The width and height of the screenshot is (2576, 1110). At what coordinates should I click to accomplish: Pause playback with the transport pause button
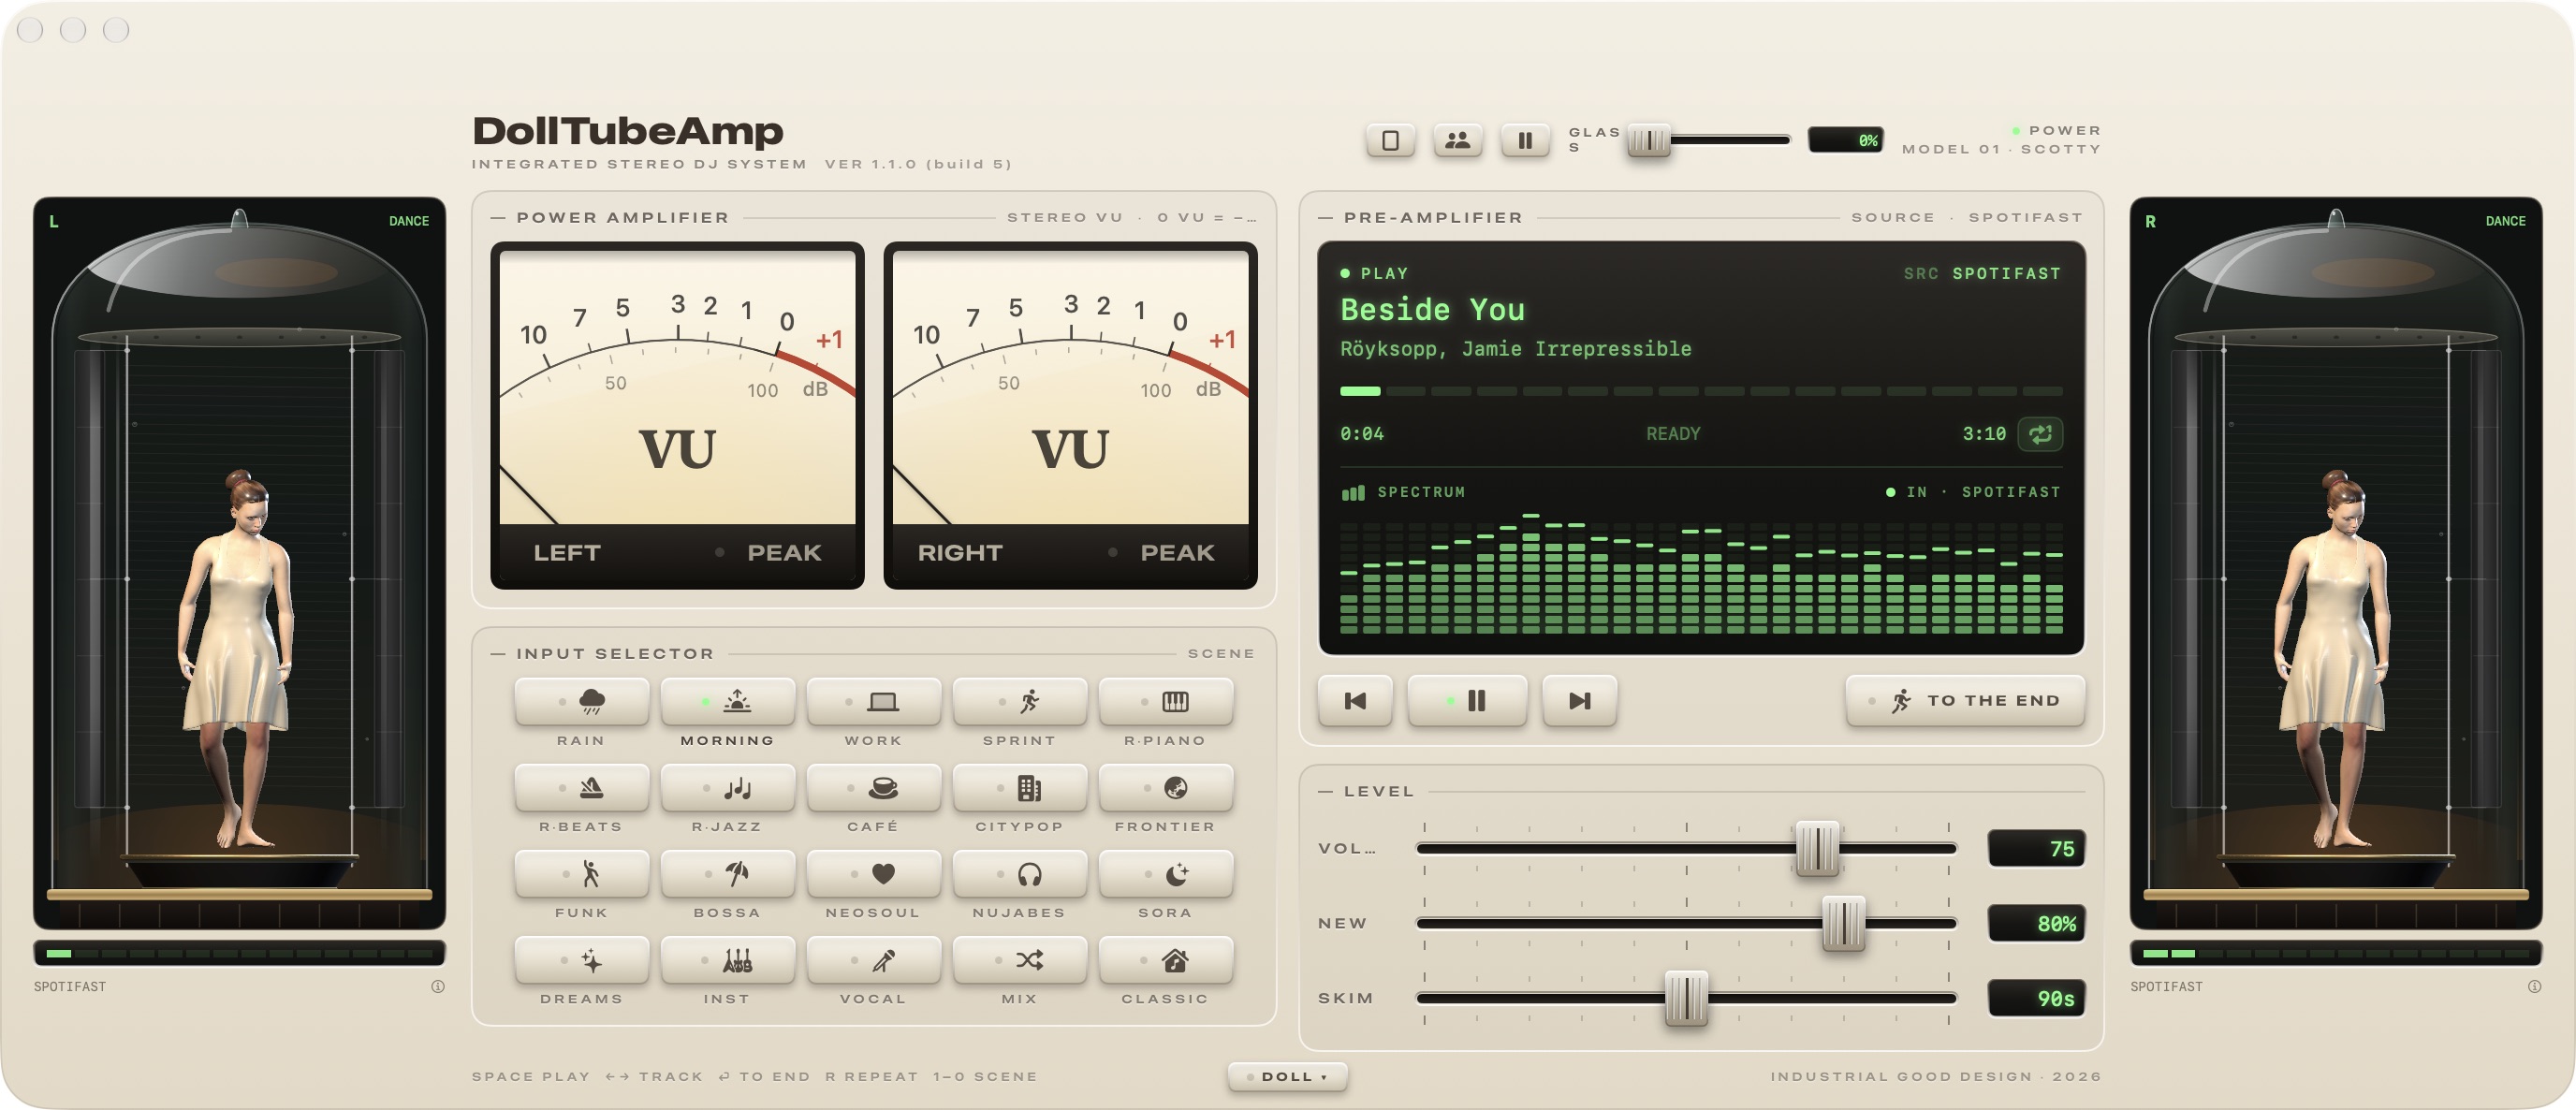tap(1467, 701)
